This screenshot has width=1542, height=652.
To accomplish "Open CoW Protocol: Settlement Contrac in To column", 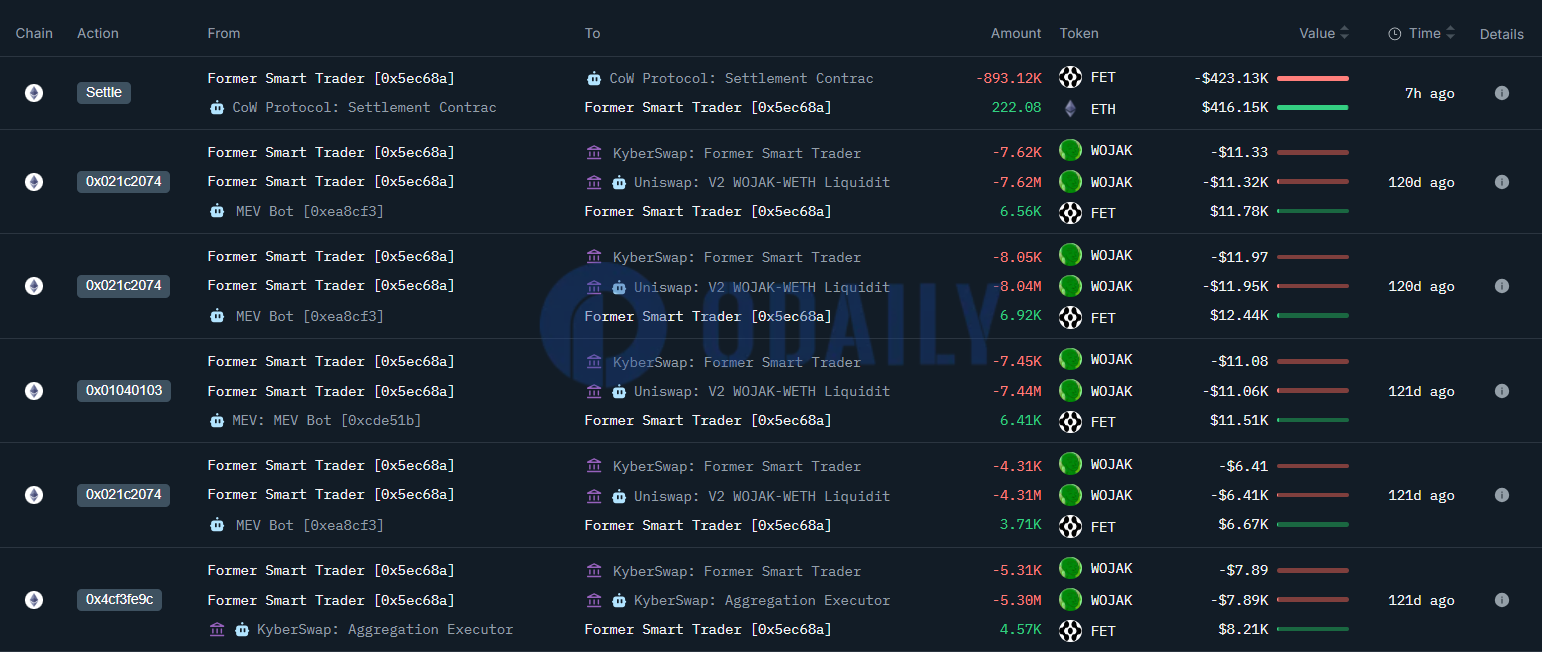I will click(741, 78).
